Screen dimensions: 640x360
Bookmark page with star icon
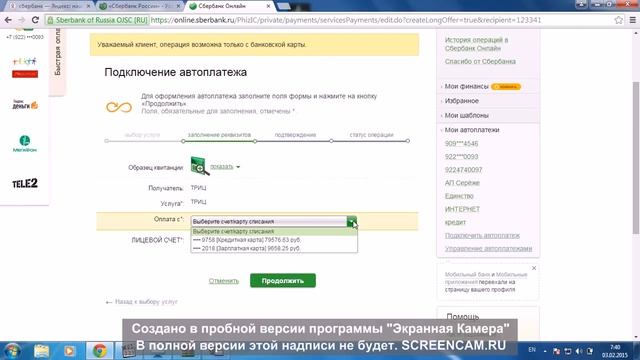(x=618, y=20)
